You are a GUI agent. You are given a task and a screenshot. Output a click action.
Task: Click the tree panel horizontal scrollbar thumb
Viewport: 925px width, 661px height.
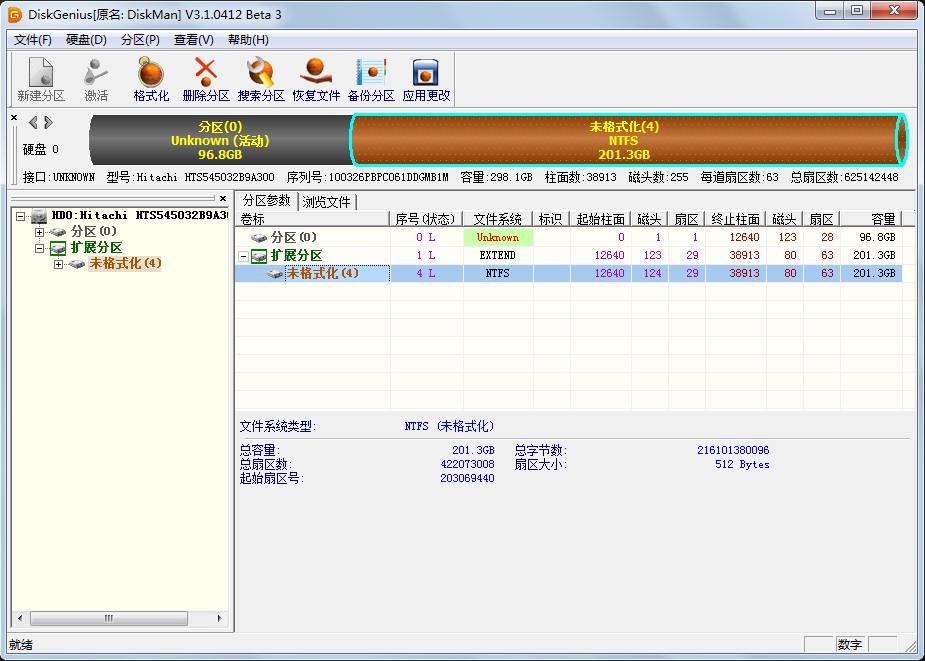pos(109,619)
